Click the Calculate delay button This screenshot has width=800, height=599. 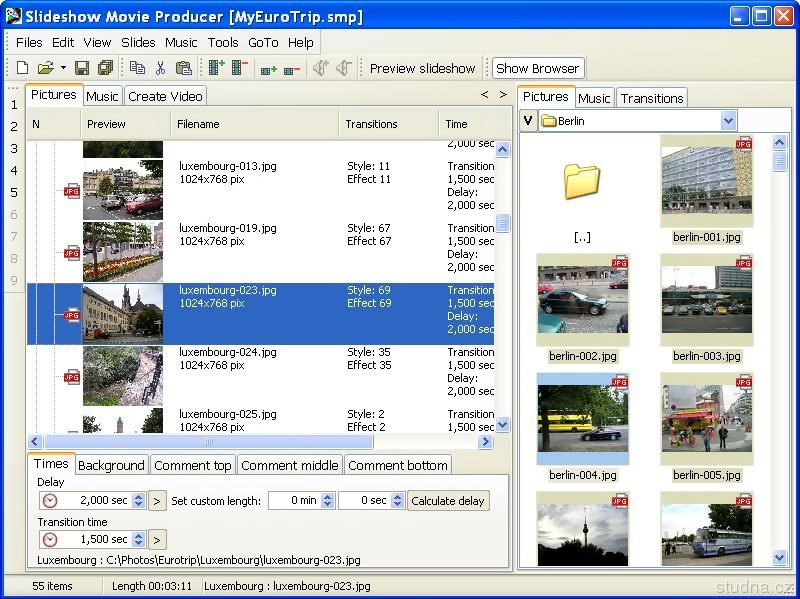pyautogui.click(x=448, y=500)
